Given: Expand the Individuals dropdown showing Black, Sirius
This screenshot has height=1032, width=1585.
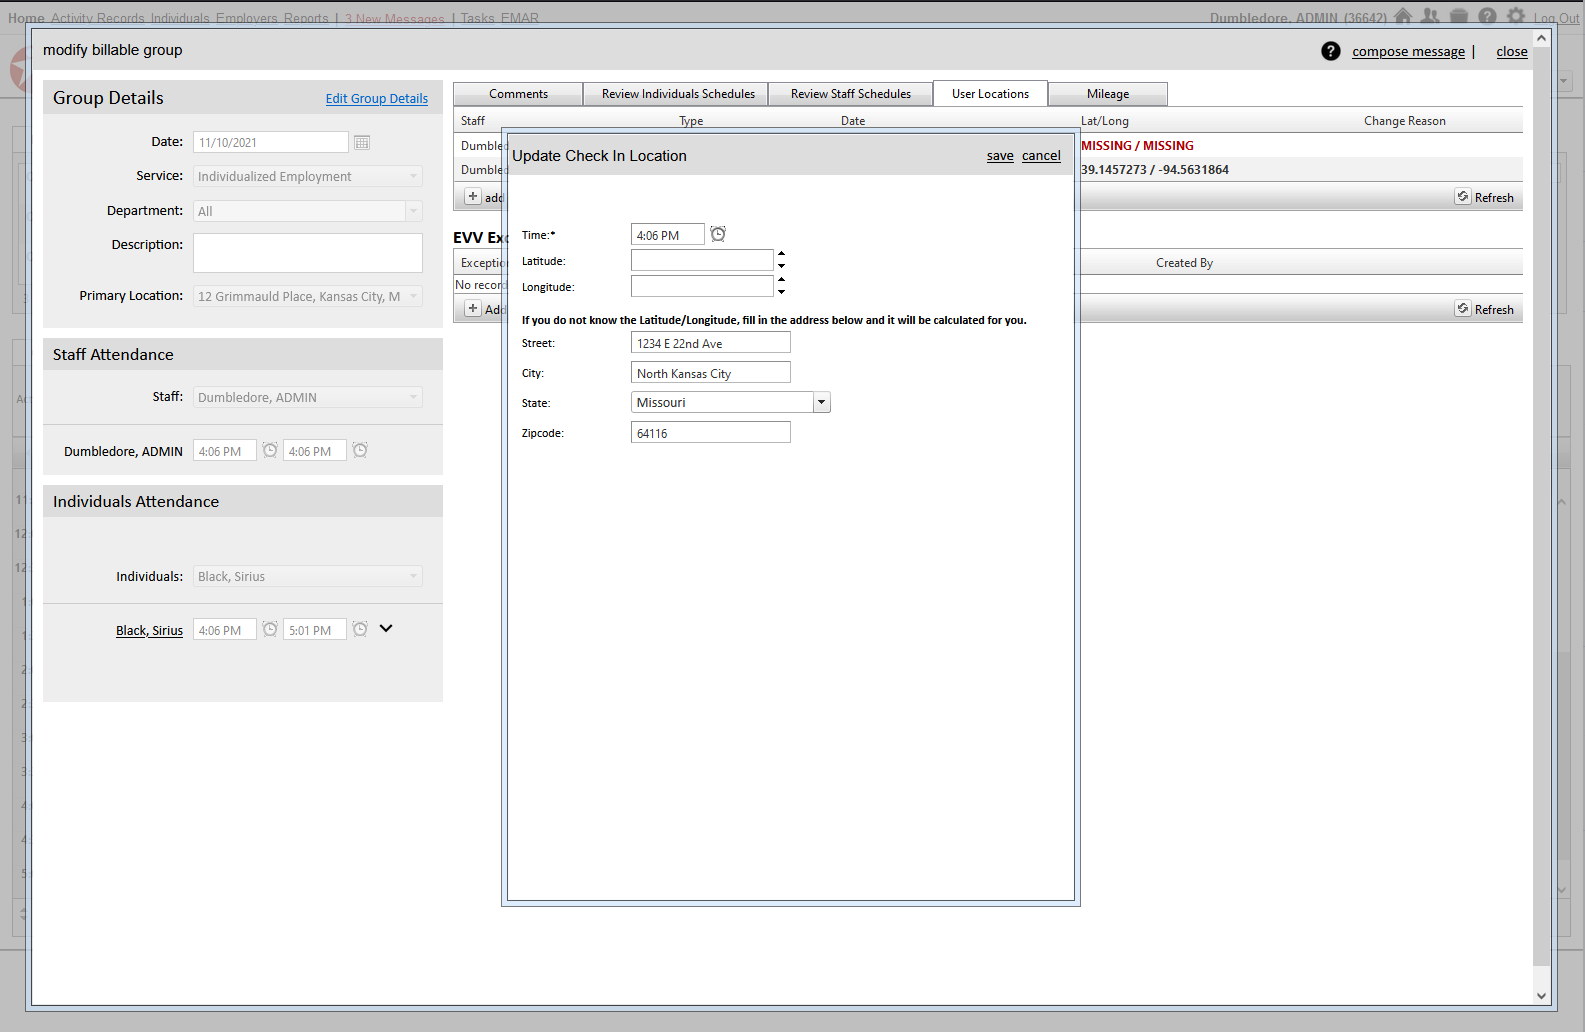Looking at the screenshot, I should (x=413, y=577).
